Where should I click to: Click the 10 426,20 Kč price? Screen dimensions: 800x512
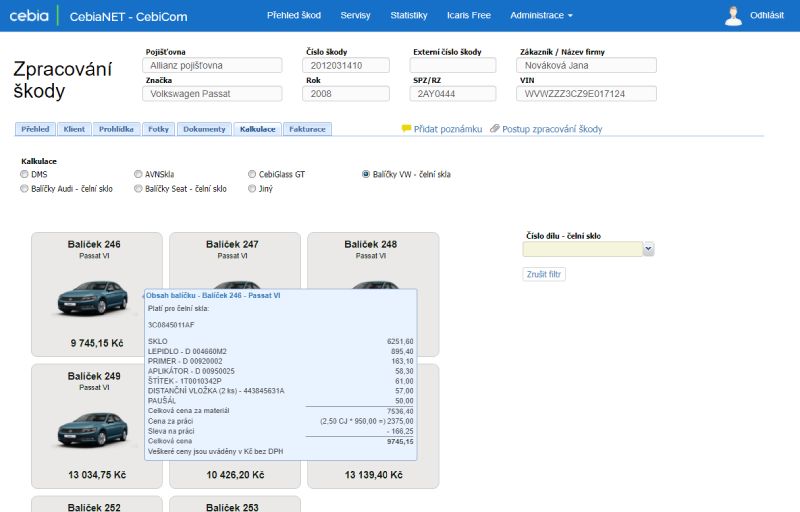pos(235,475)
